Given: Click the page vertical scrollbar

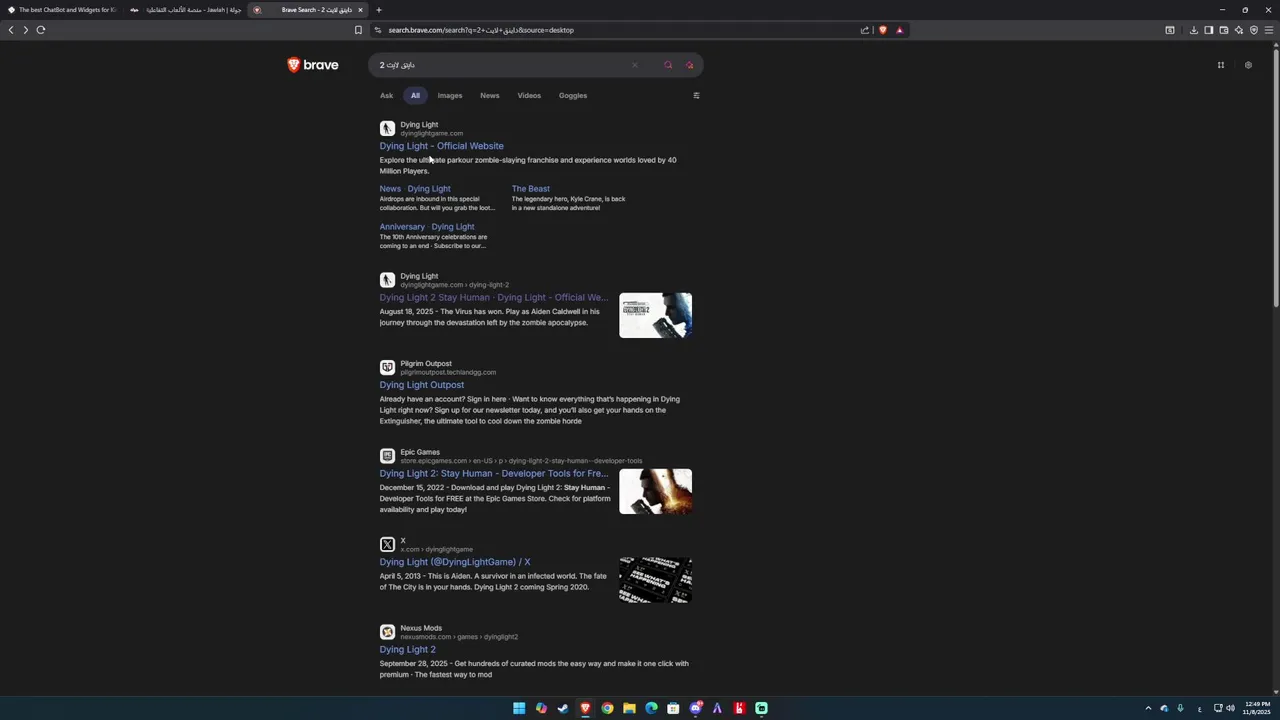Looking at the screenshot, I should coord(1275,180).
